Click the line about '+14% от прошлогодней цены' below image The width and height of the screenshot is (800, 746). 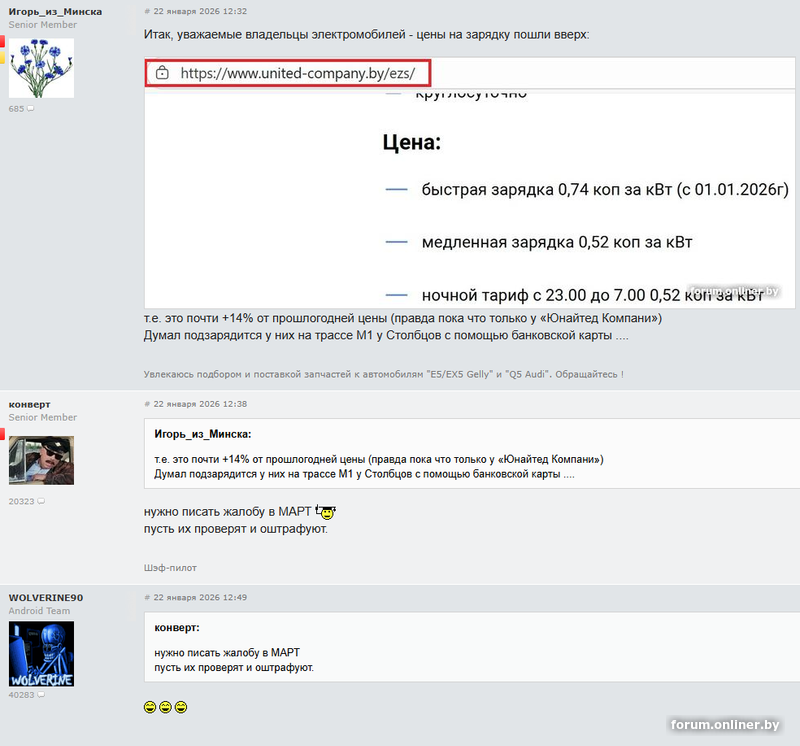(403, 318)
